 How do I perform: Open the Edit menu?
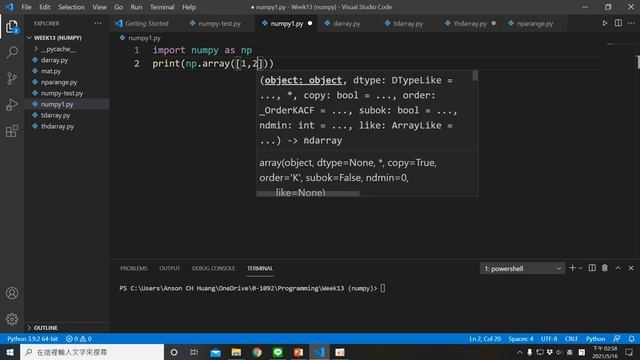coord(45,7)
